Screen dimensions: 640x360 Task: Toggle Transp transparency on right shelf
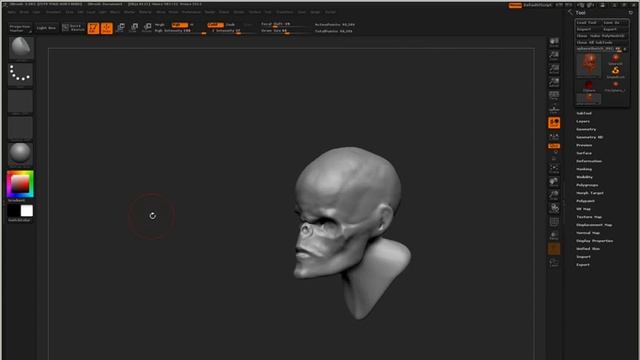(554, 236)
